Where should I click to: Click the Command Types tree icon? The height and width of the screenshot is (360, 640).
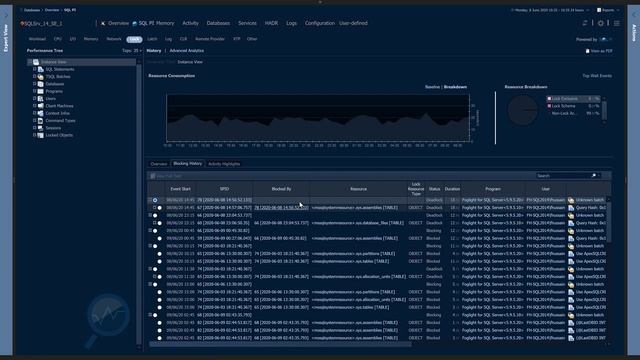pyautogui.click(x=40, y=121)
